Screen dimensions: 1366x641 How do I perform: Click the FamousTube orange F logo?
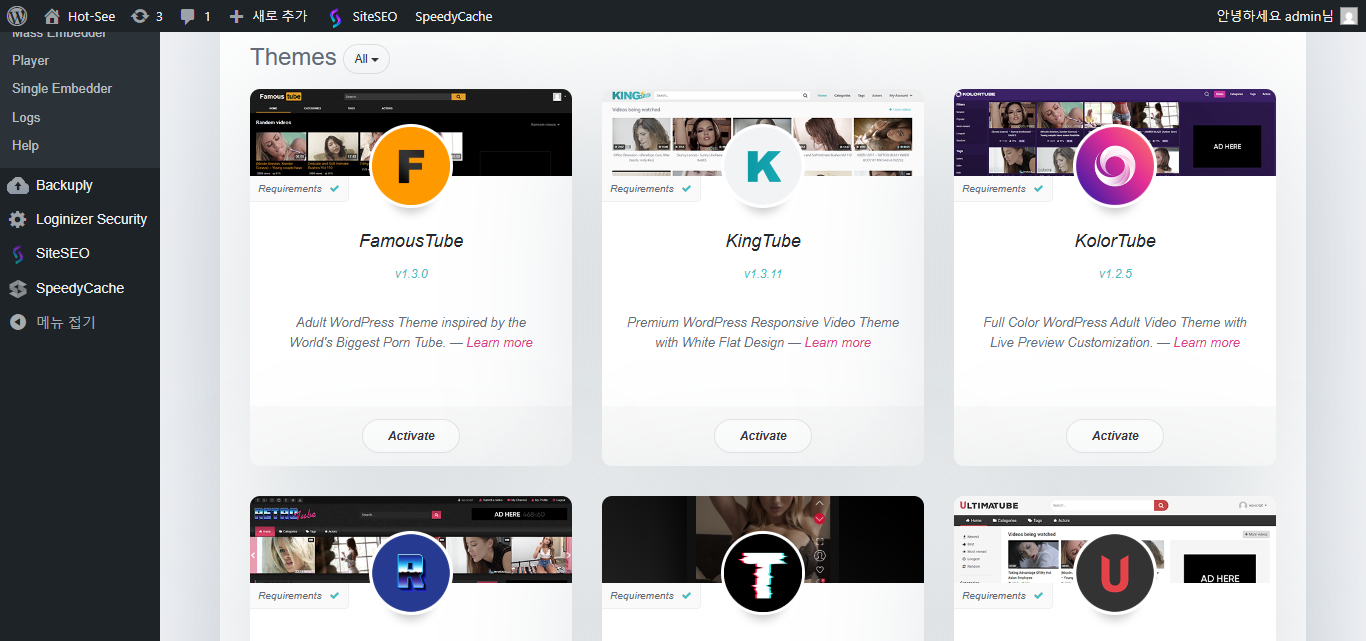point(411,166)
